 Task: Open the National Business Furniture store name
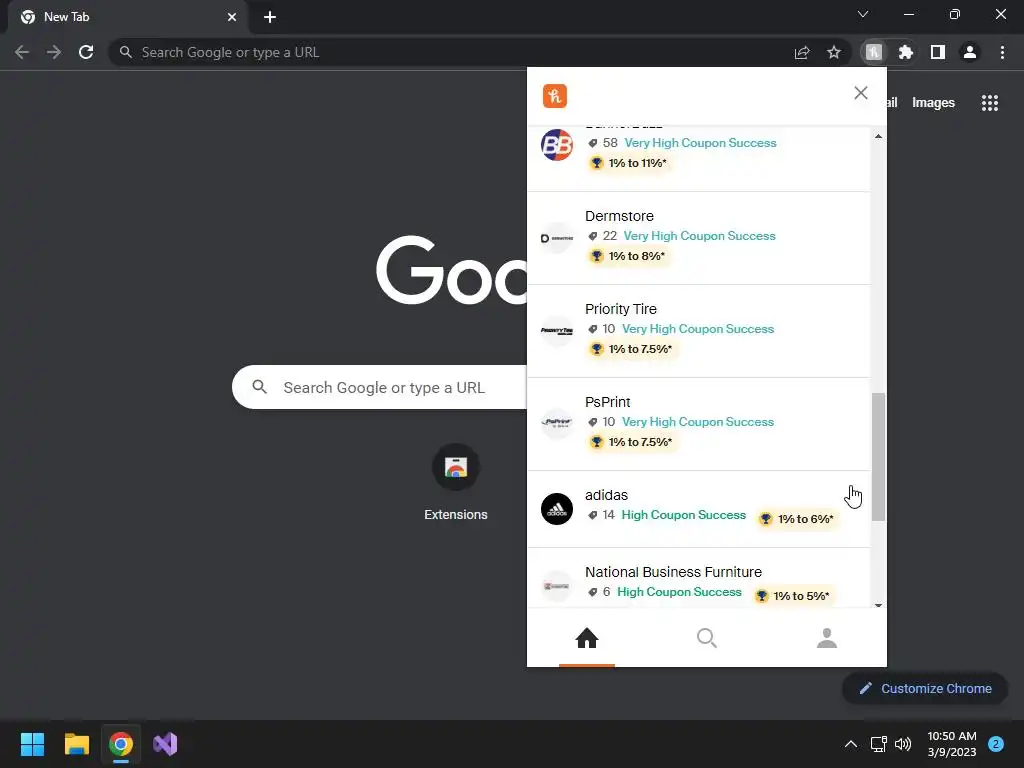click(673, 572)
